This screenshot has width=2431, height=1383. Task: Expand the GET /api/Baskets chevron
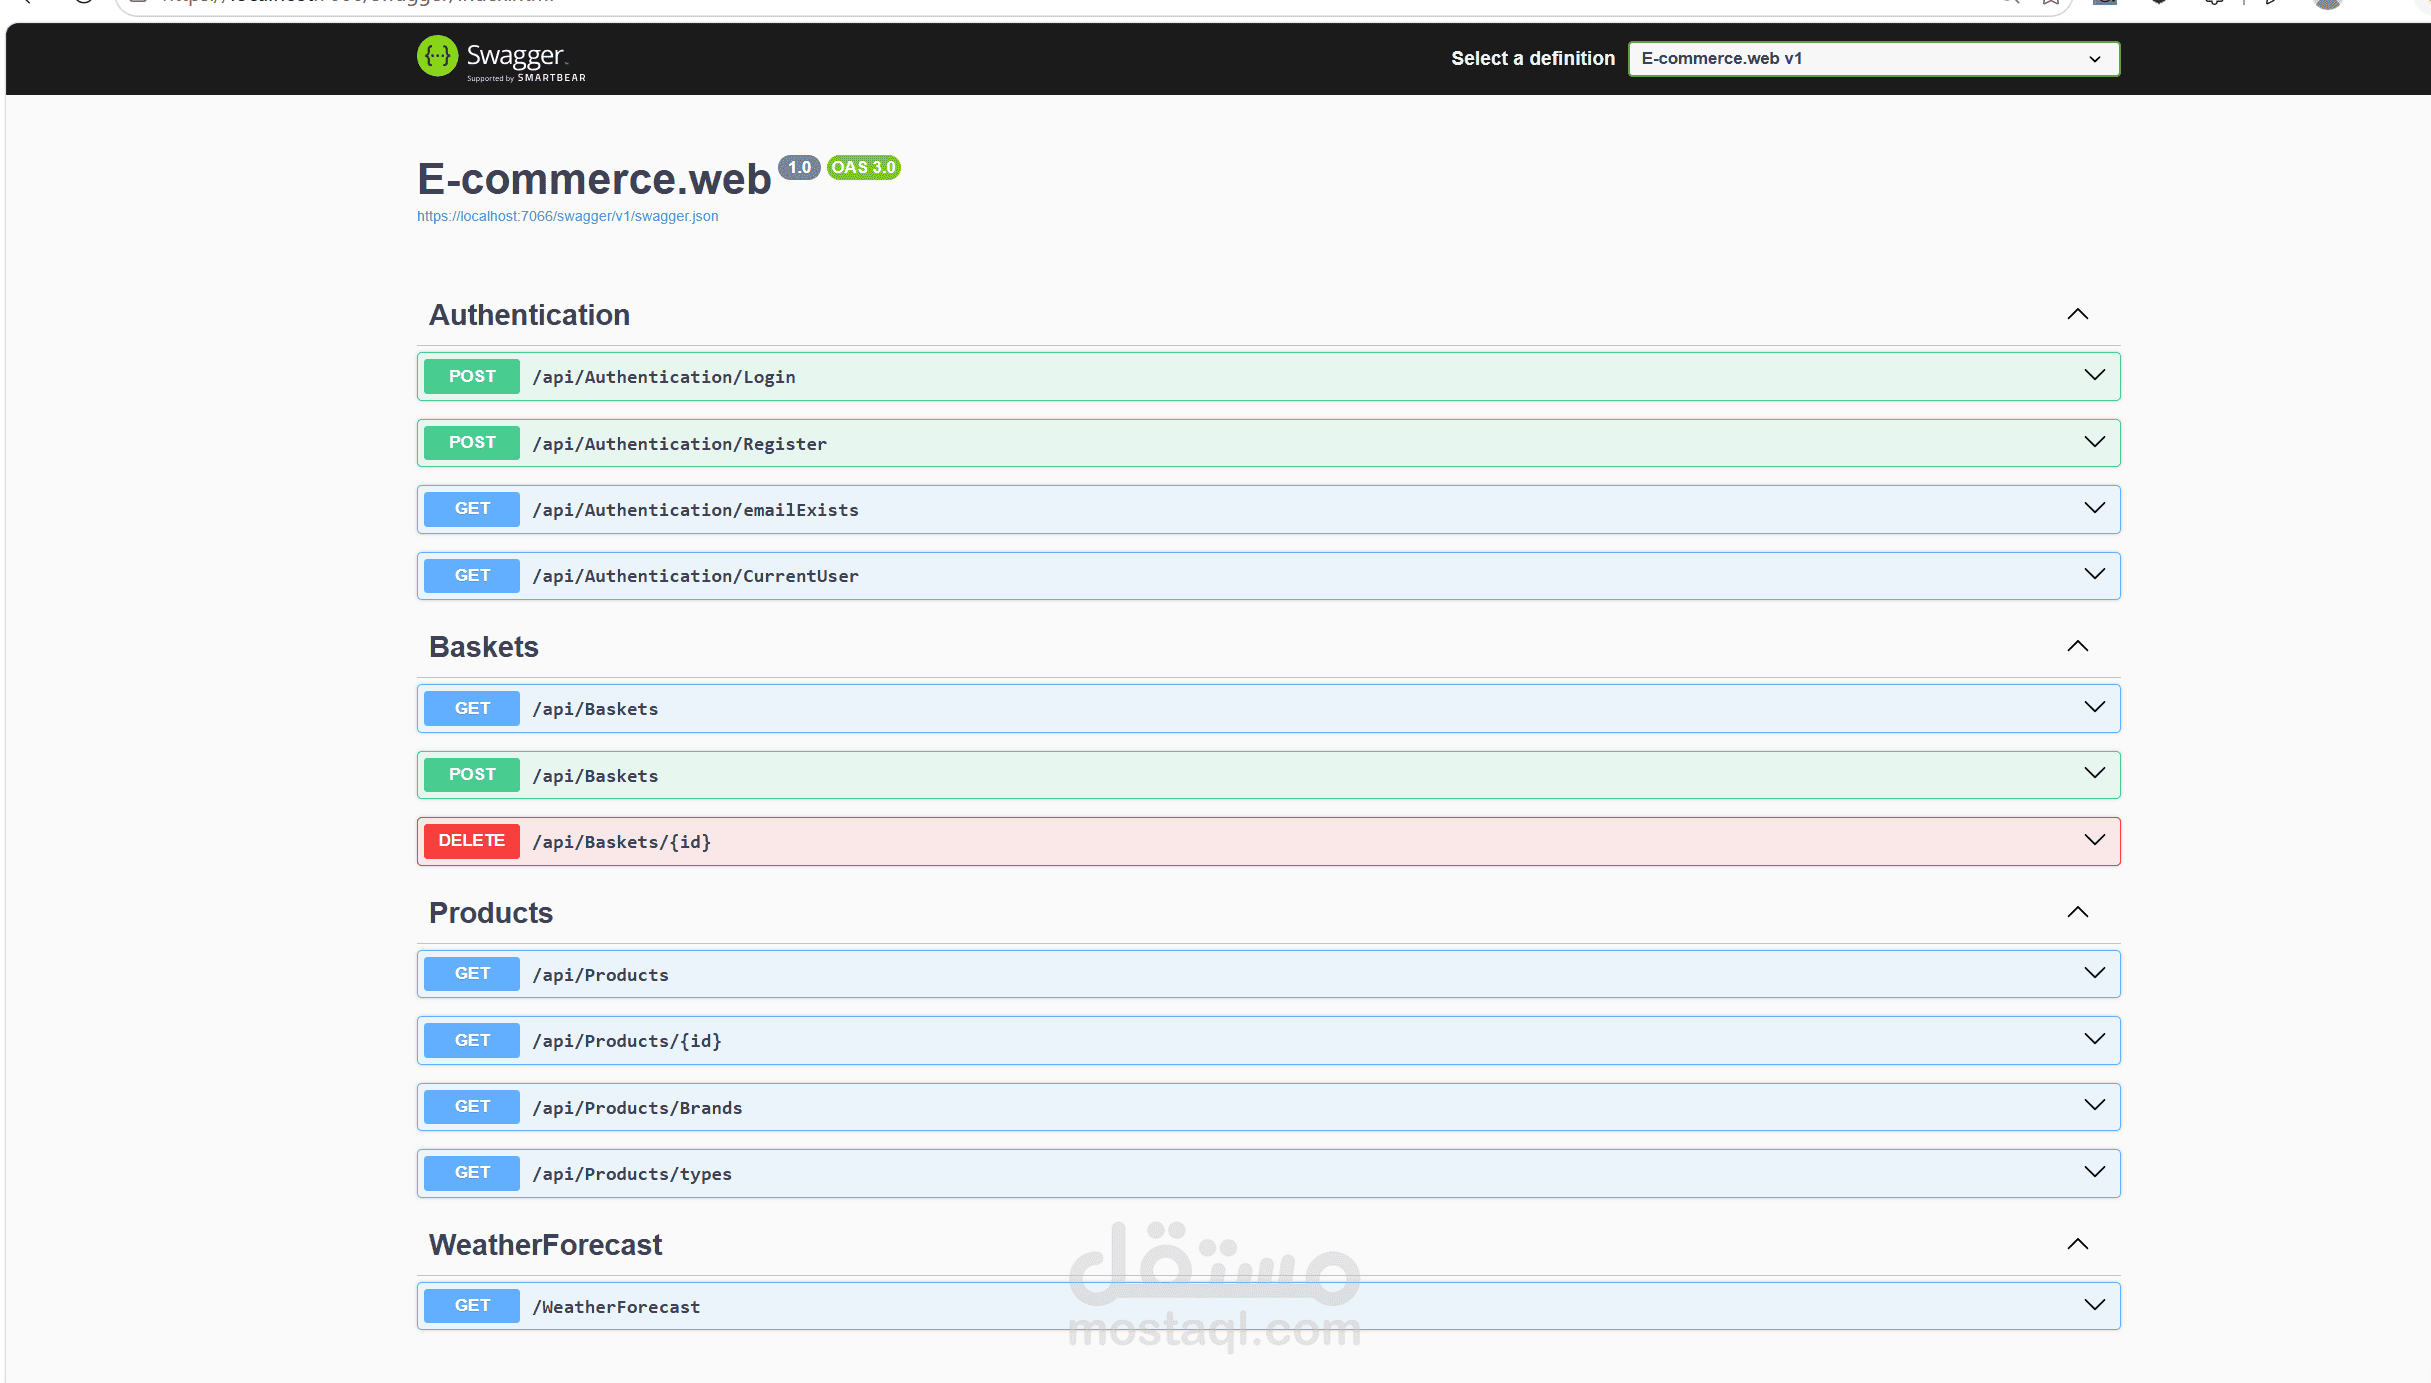coord(2094,708)
